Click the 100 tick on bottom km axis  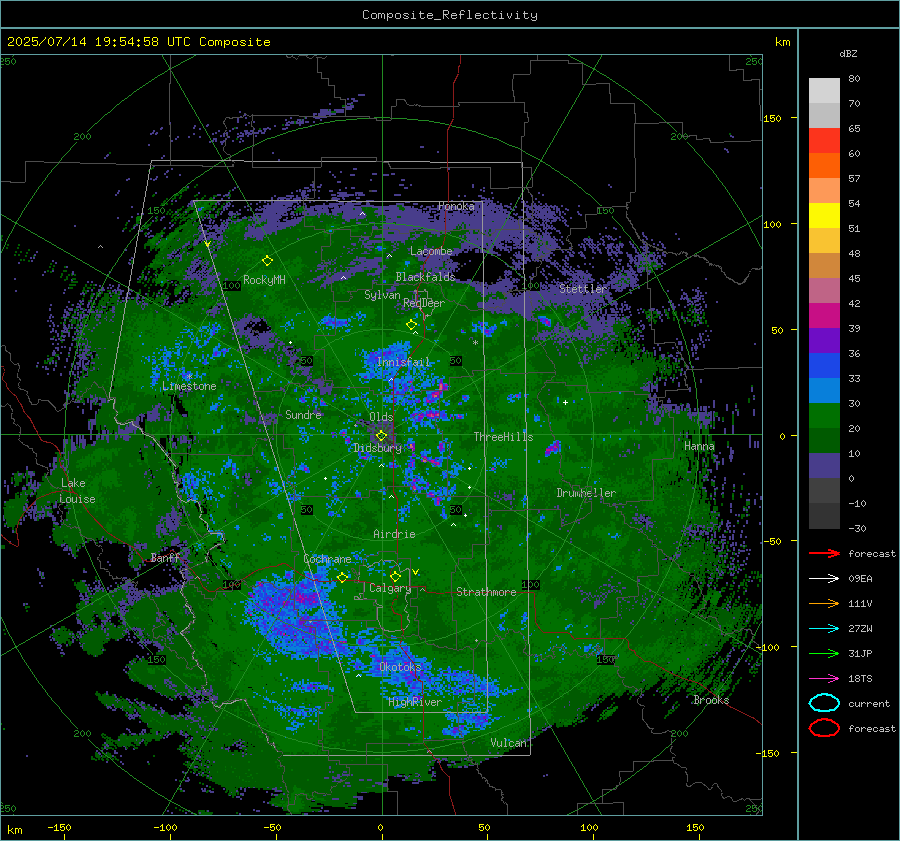point(589,827)
